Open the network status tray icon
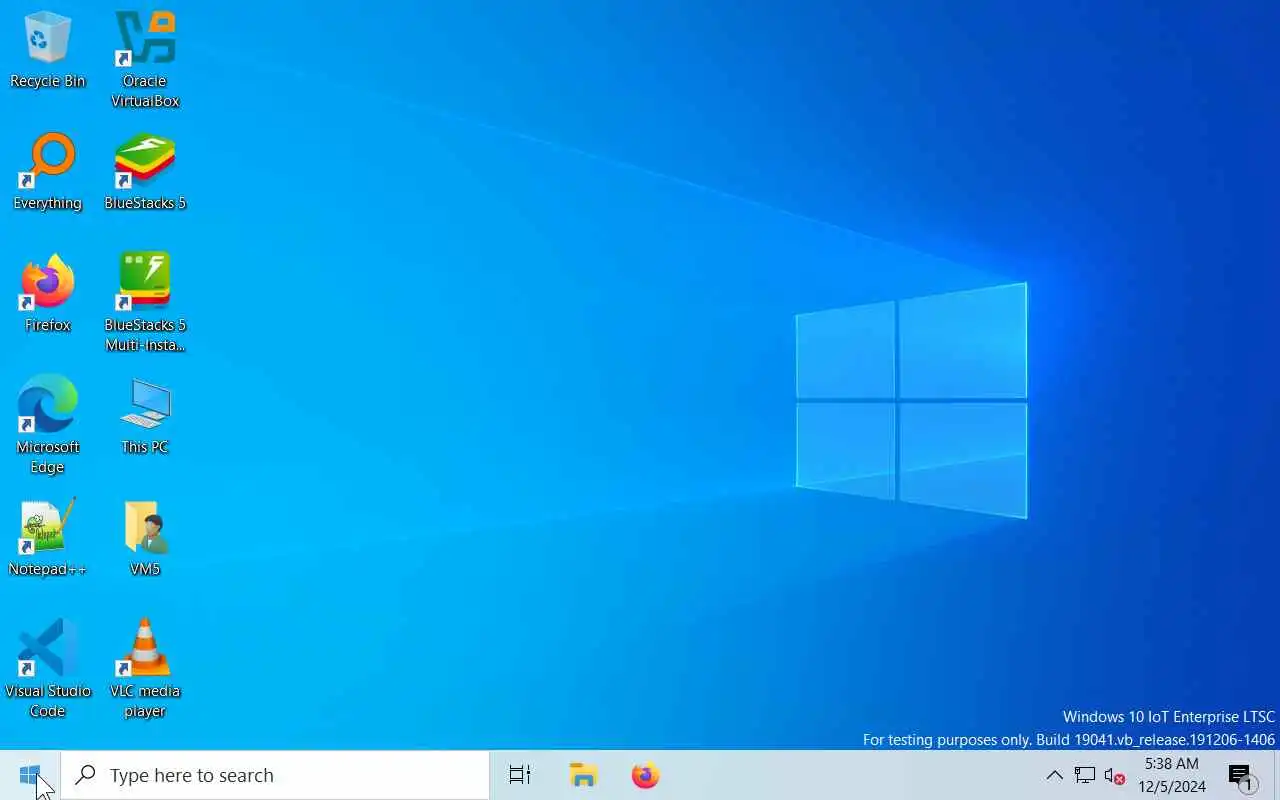The height and width of the screenshot is (800, 1280). (x=1085, y=775)
